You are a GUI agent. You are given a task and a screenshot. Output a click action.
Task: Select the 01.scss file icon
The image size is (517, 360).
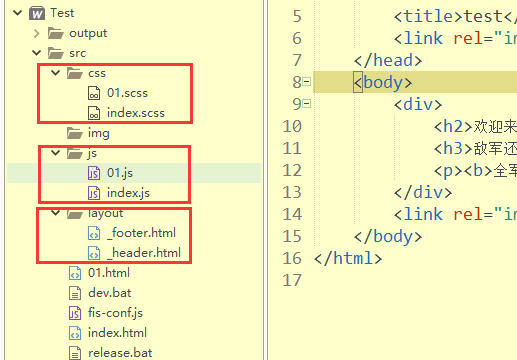tap(94, 93)
